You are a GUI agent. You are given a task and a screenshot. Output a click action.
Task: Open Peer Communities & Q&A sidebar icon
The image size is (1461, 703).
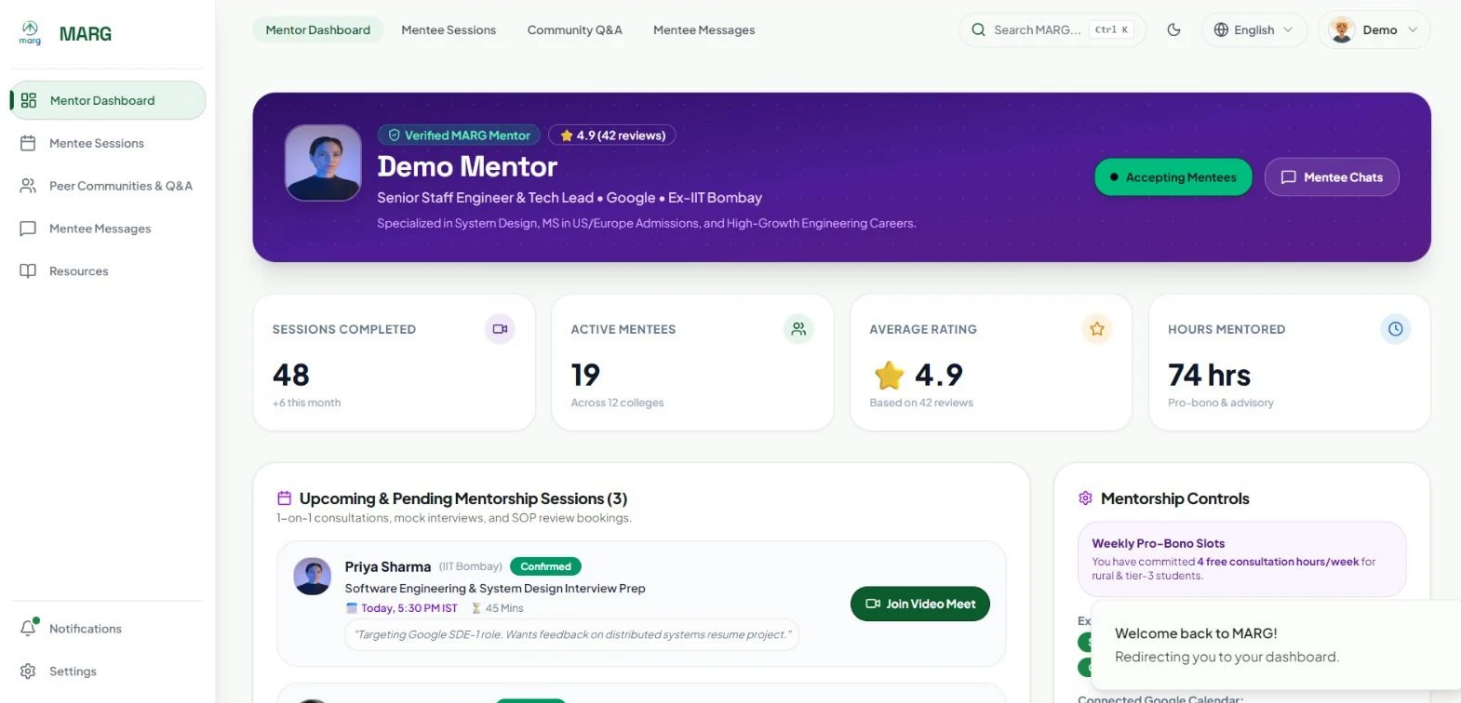point(28,186)
